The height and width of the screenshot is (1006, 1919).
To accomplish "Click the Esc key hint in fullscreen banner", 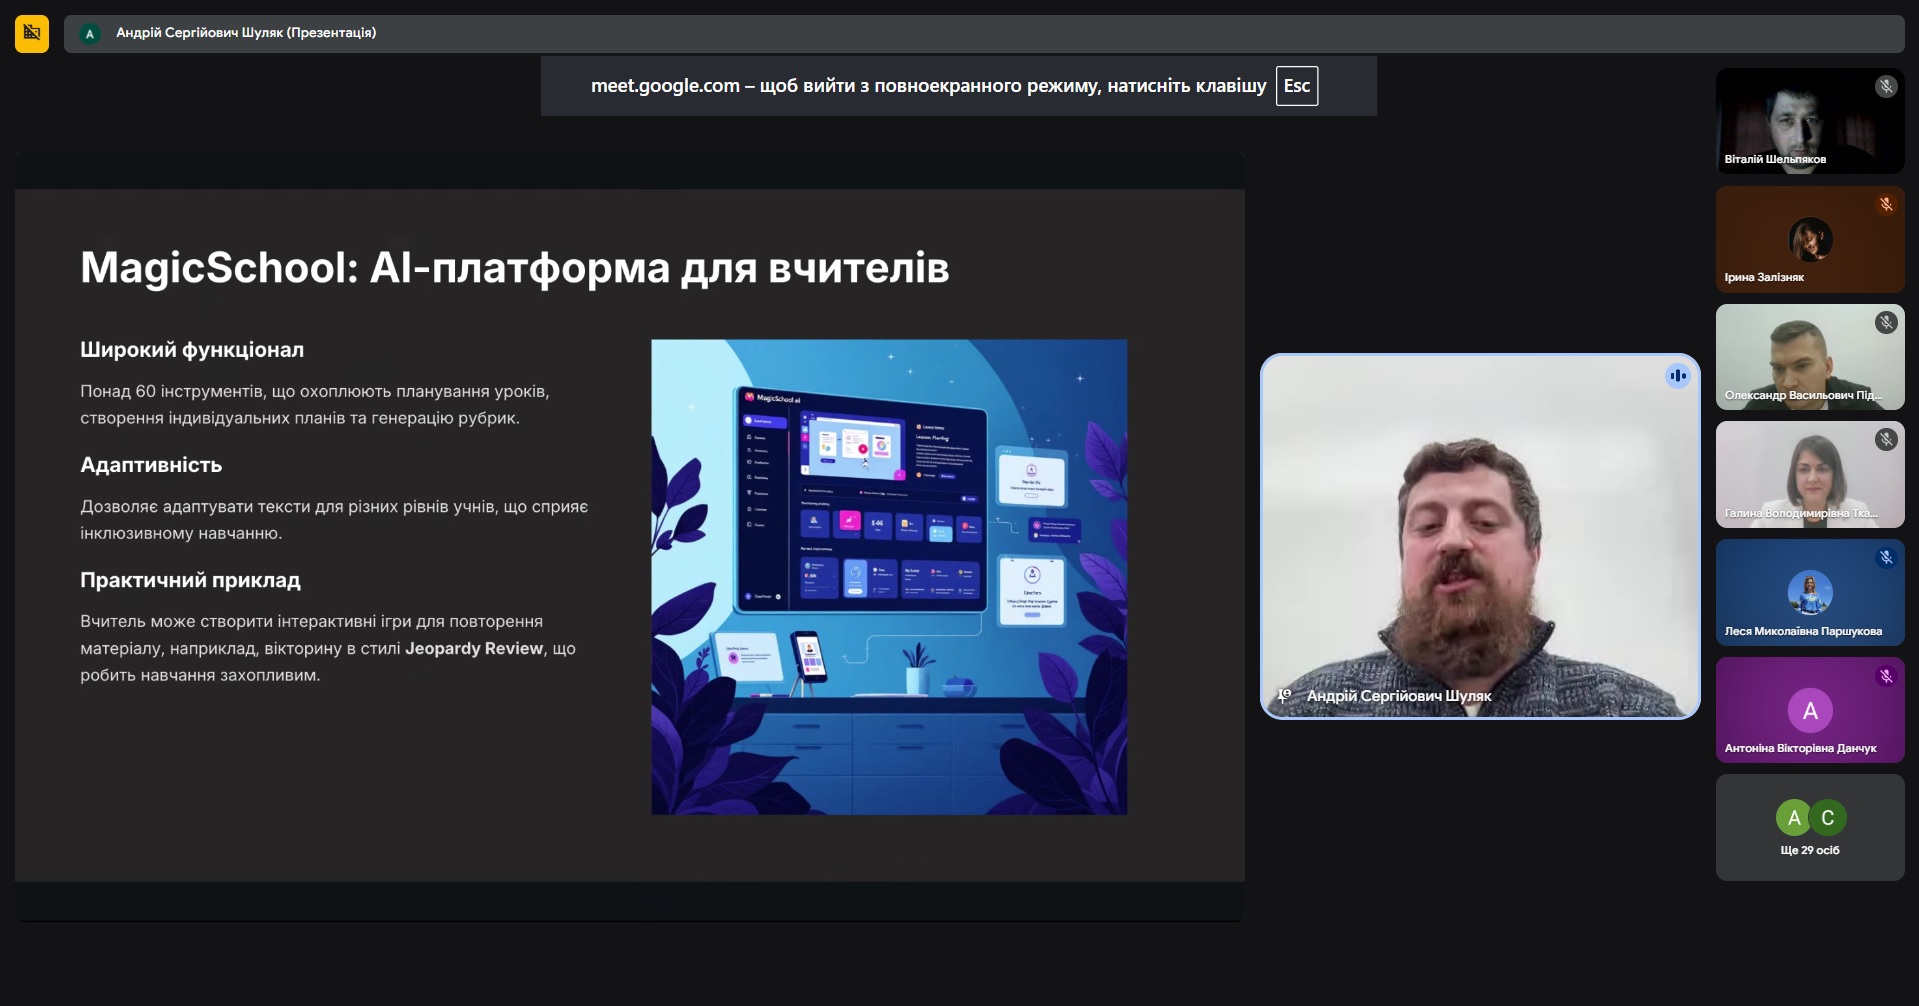I will pyautogui.click(x=1296, y=86).
